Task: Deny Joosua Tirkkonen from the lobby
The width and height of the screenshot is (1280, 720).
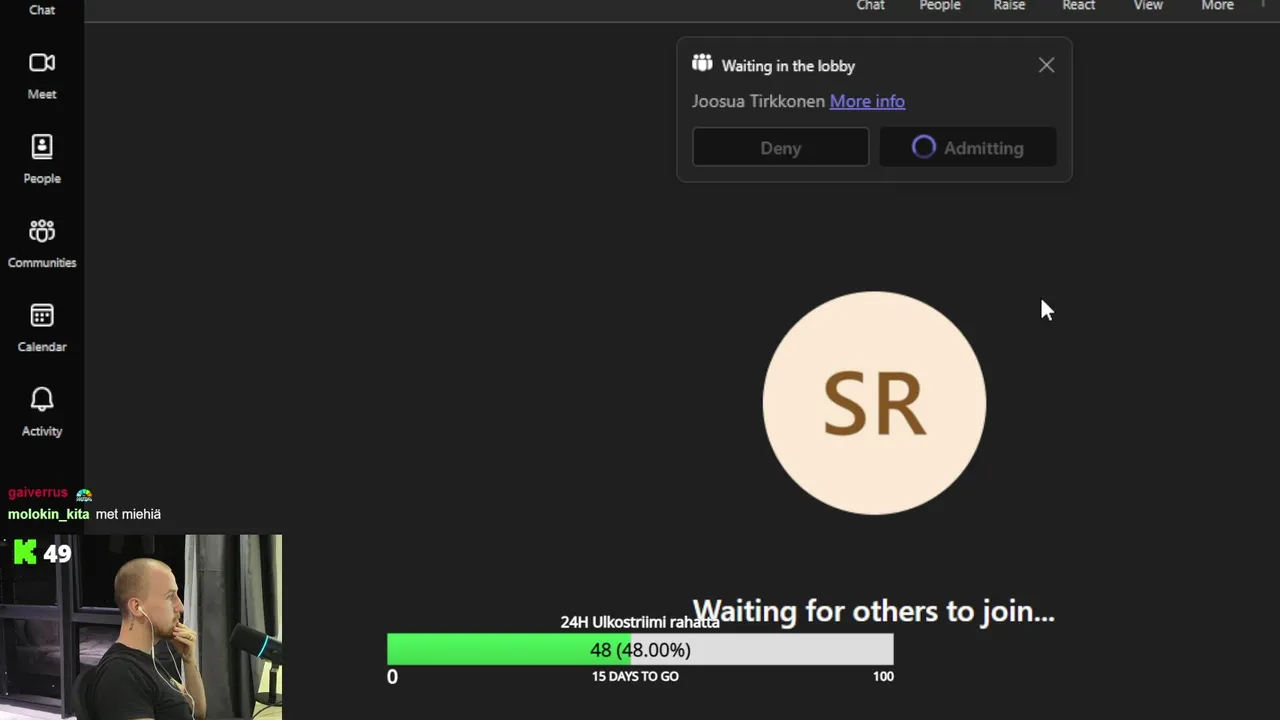Action: 780,148
